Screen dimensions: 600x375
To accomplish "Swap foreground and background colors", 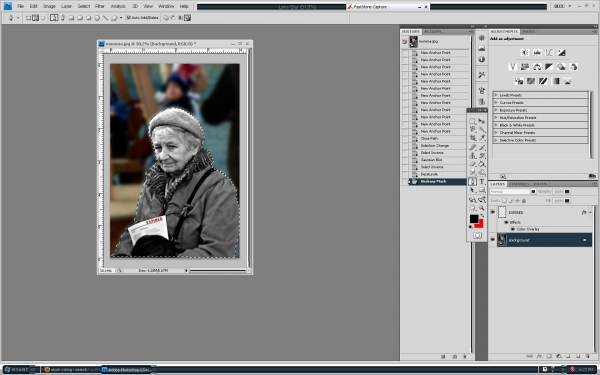I will tap(482, 216).
